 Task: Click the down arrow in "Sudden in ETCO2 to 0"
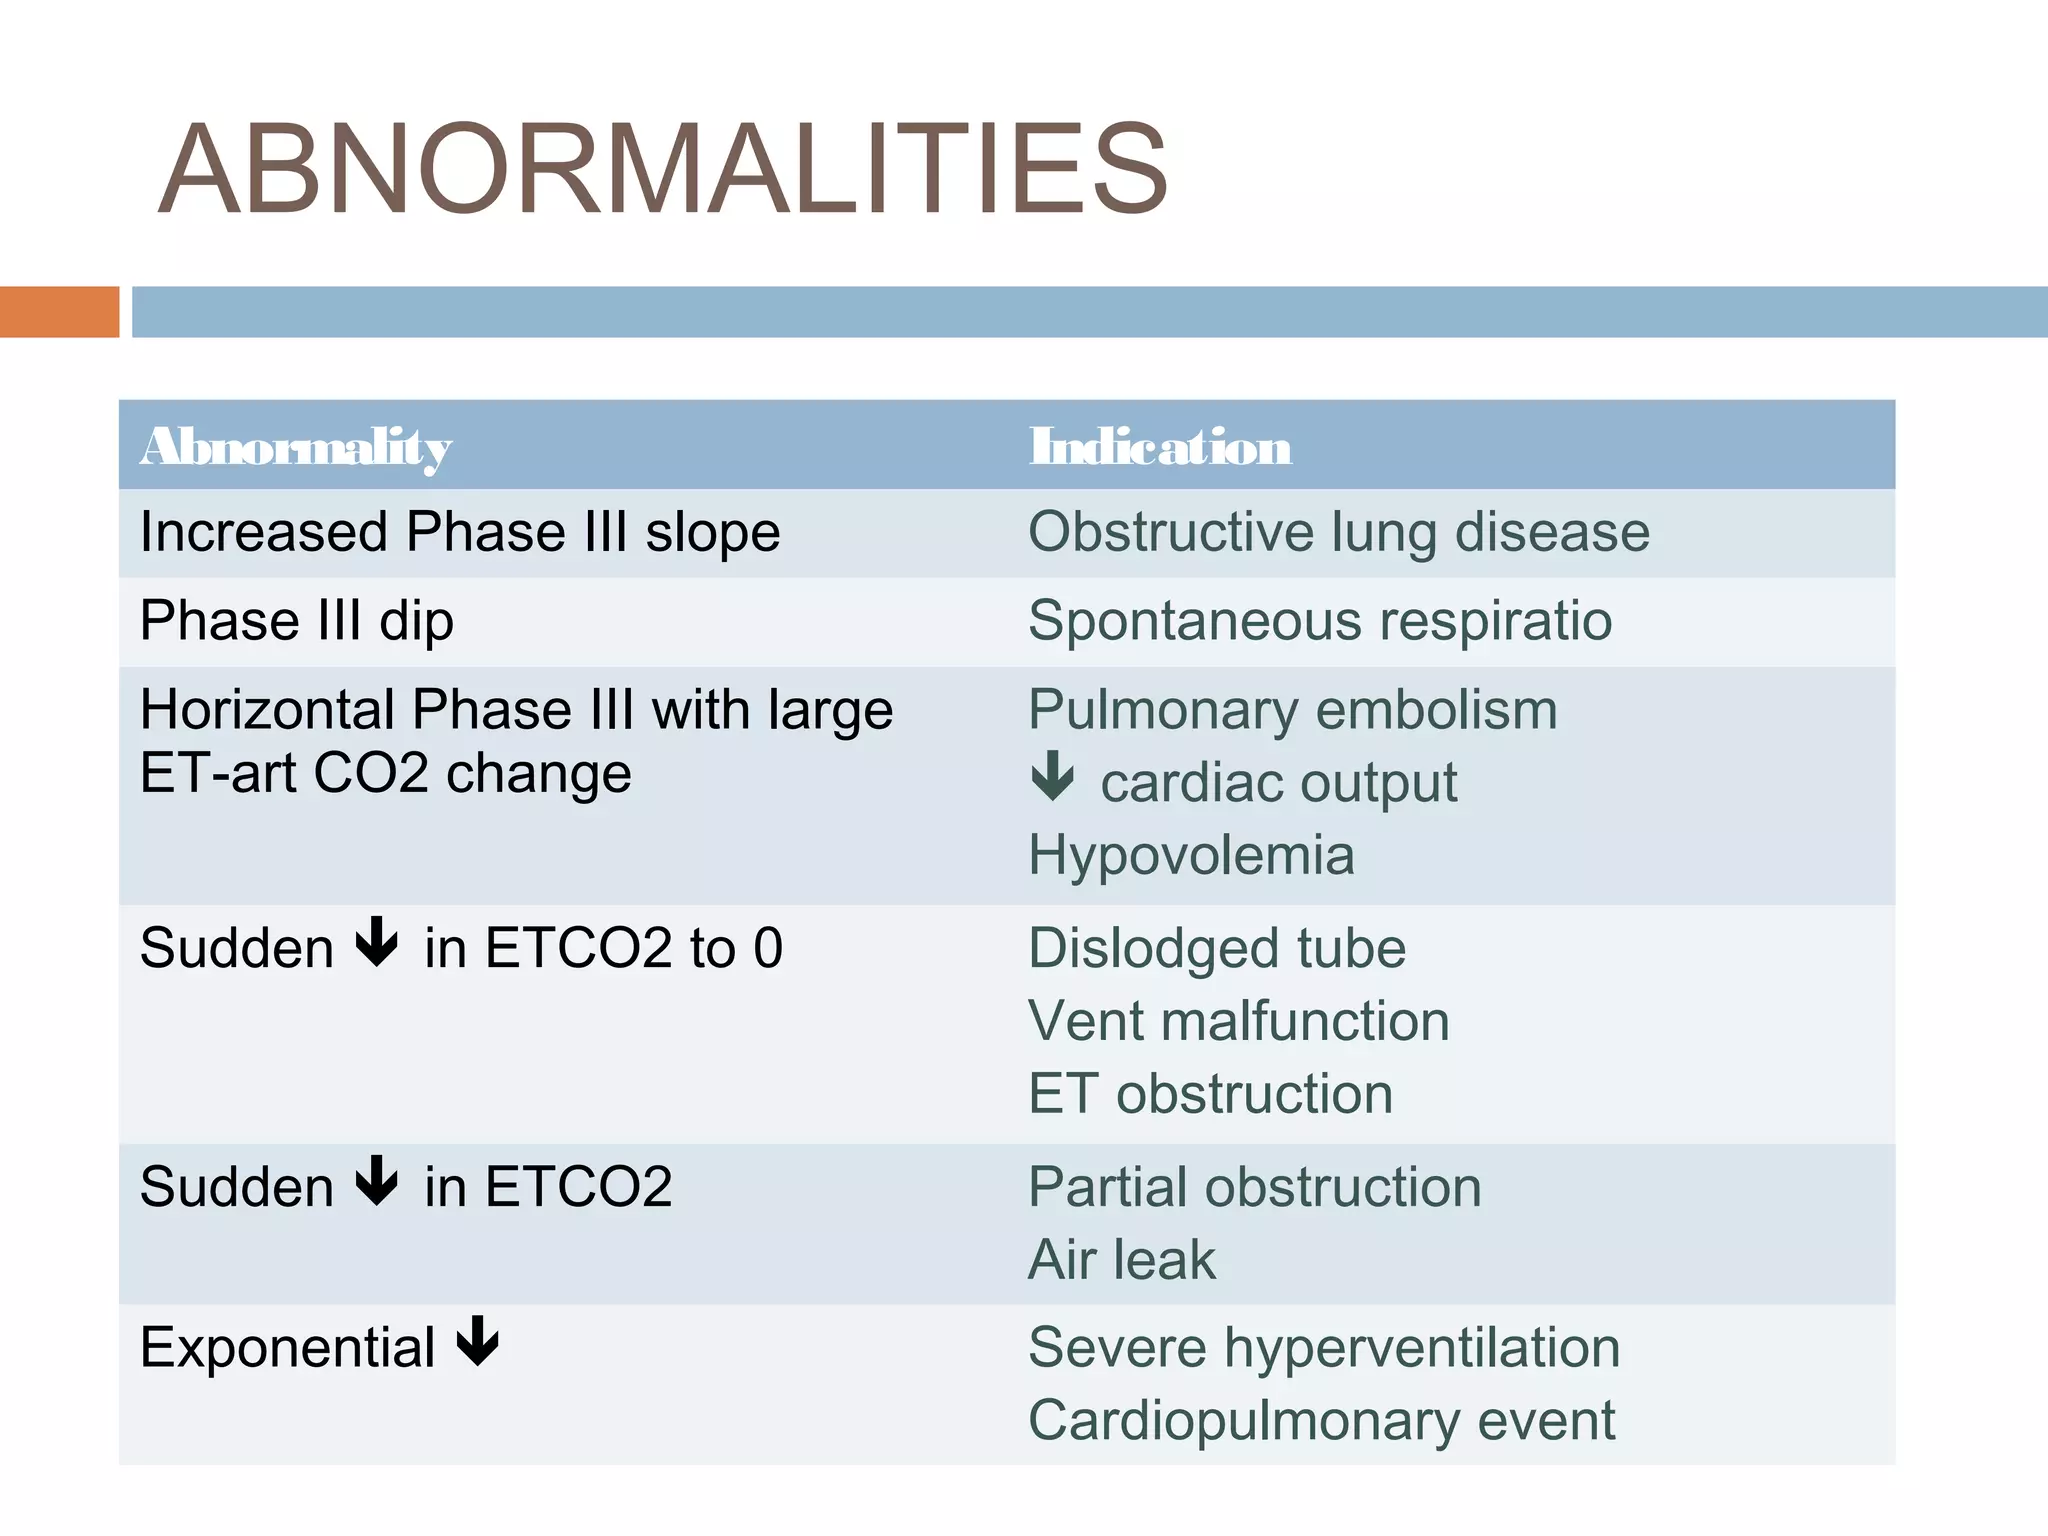coord(377,942)
